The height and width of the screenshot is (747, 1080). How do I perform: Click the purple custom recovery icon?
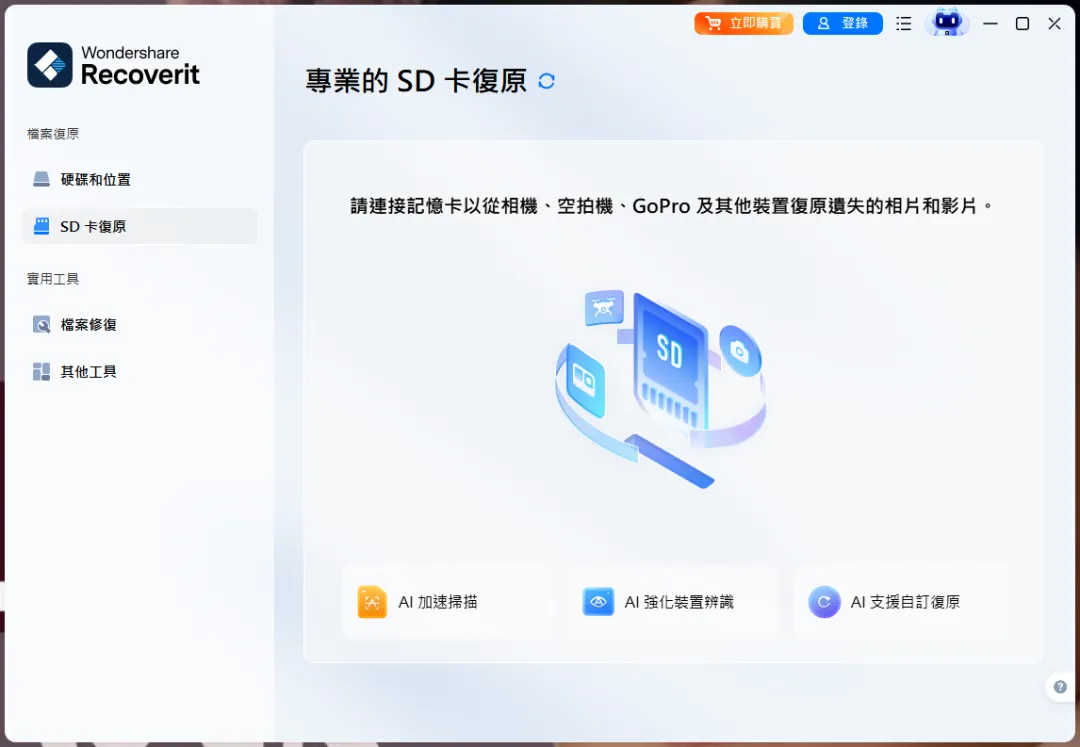tap(824, 602)
